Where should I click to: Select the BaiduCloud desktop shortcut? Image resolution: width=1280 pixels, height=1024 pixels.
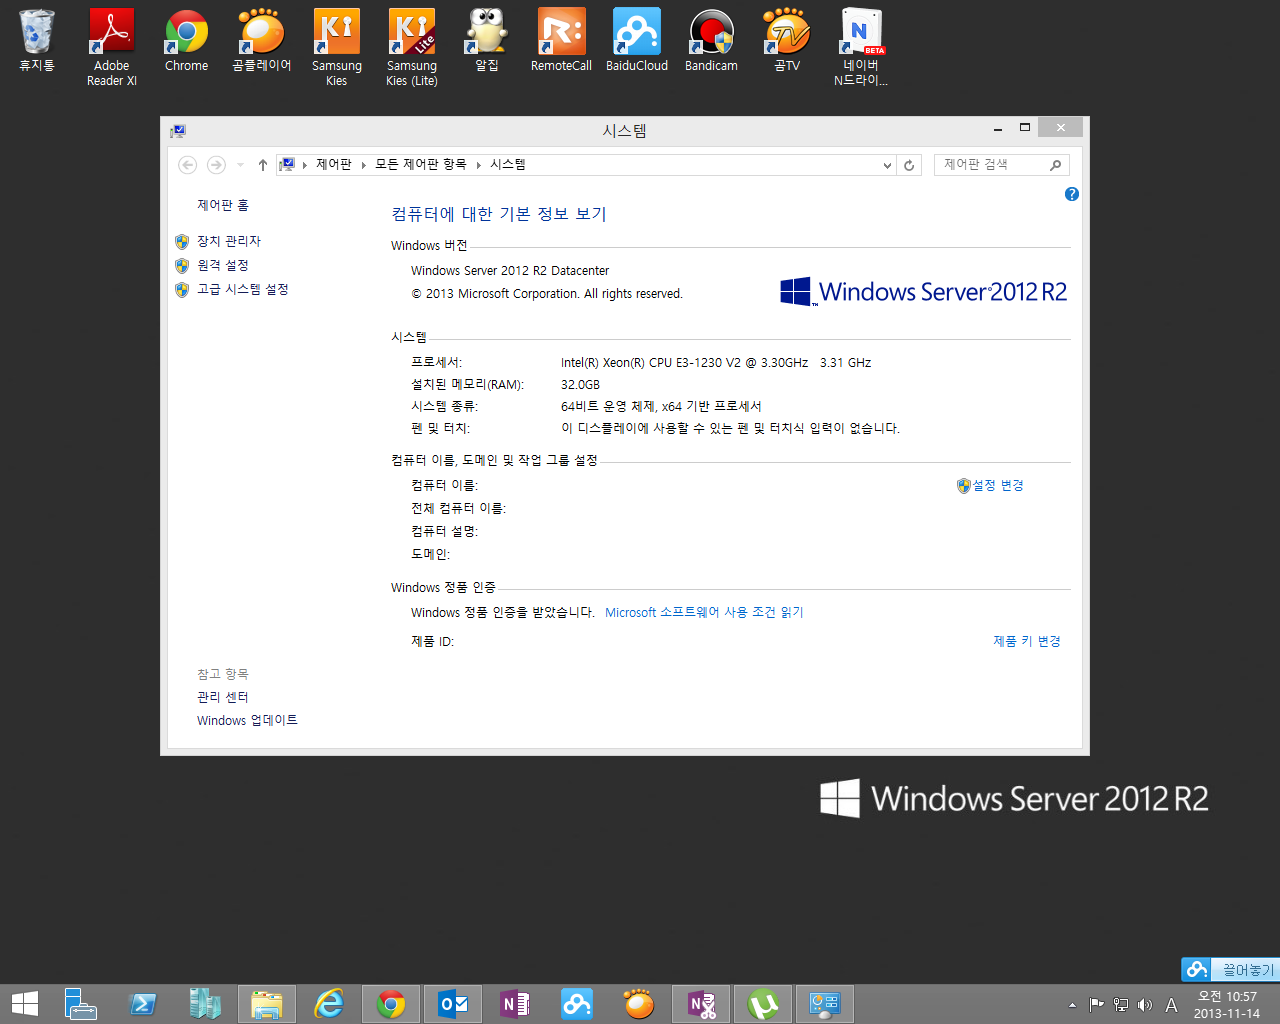tap(637, 42)
